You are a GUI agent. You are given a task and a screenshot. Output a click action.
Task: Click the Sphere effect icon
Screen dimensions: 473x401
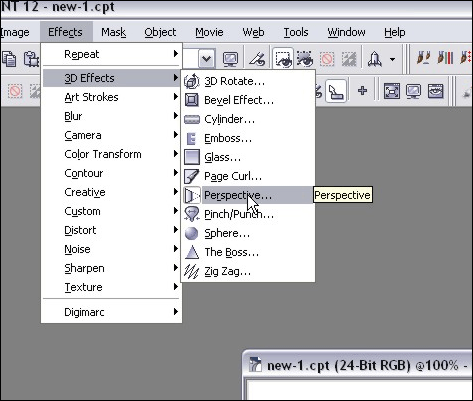coord(192,233)
